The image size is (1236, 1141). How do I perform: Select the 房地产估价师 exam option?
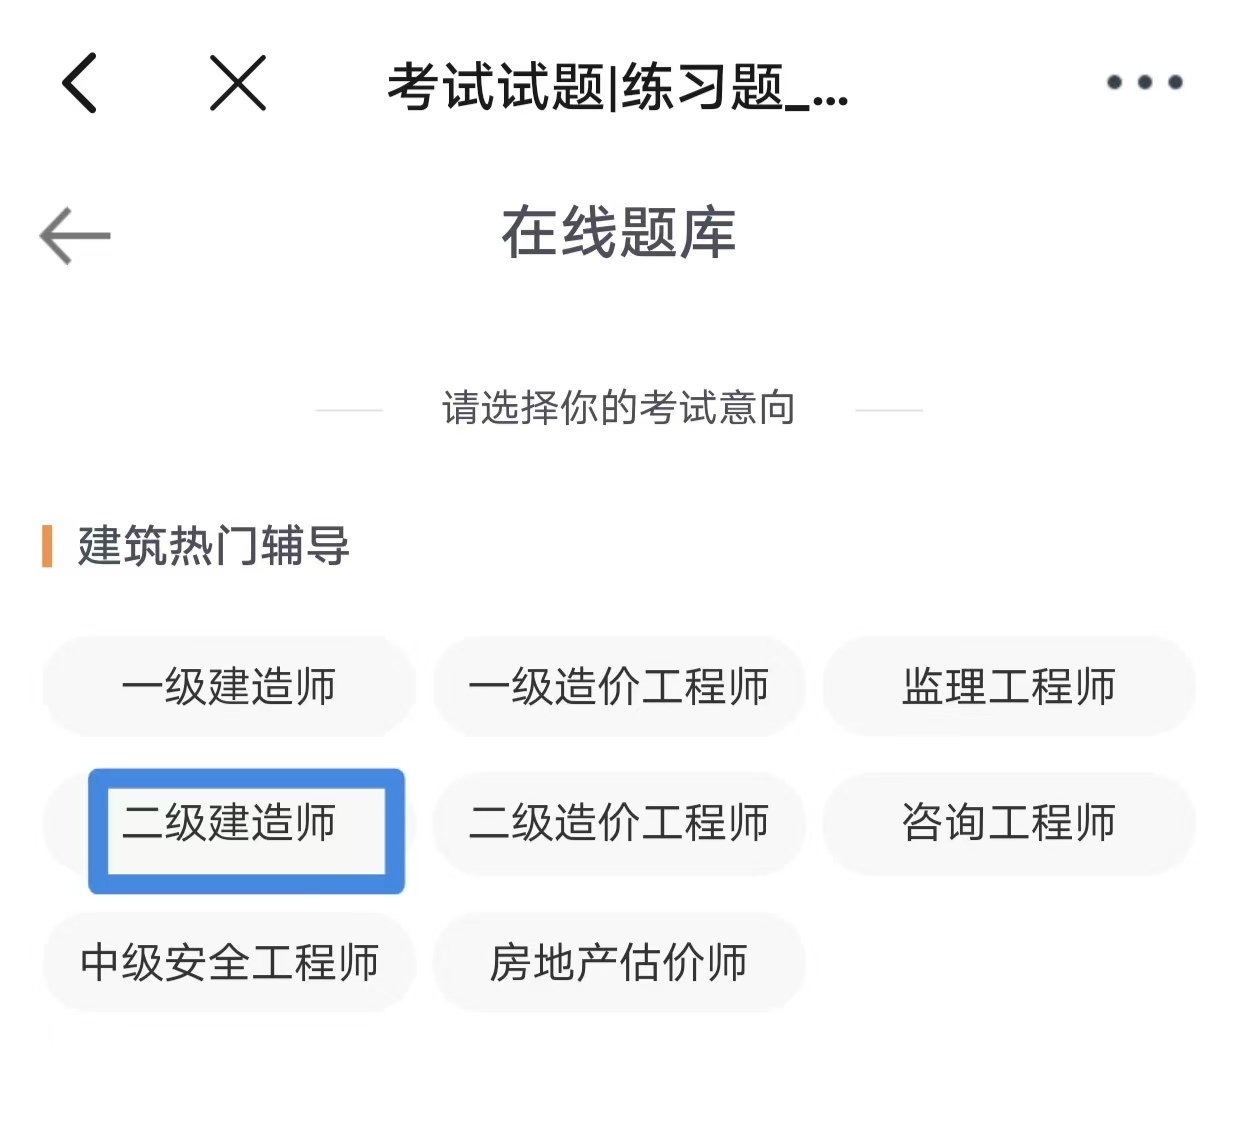(x=618, y=963)
